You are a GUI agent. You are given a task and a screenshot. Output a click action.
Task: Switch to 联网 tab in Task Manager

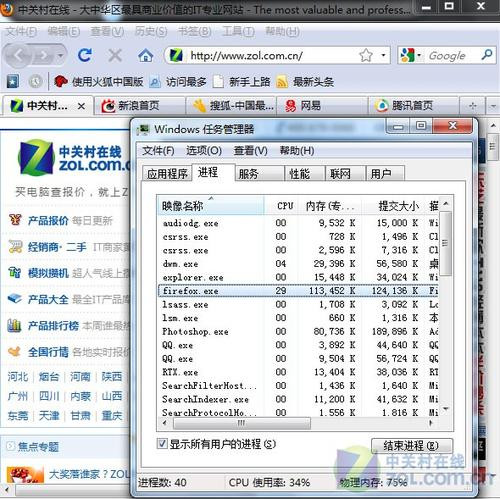(345, 174)
